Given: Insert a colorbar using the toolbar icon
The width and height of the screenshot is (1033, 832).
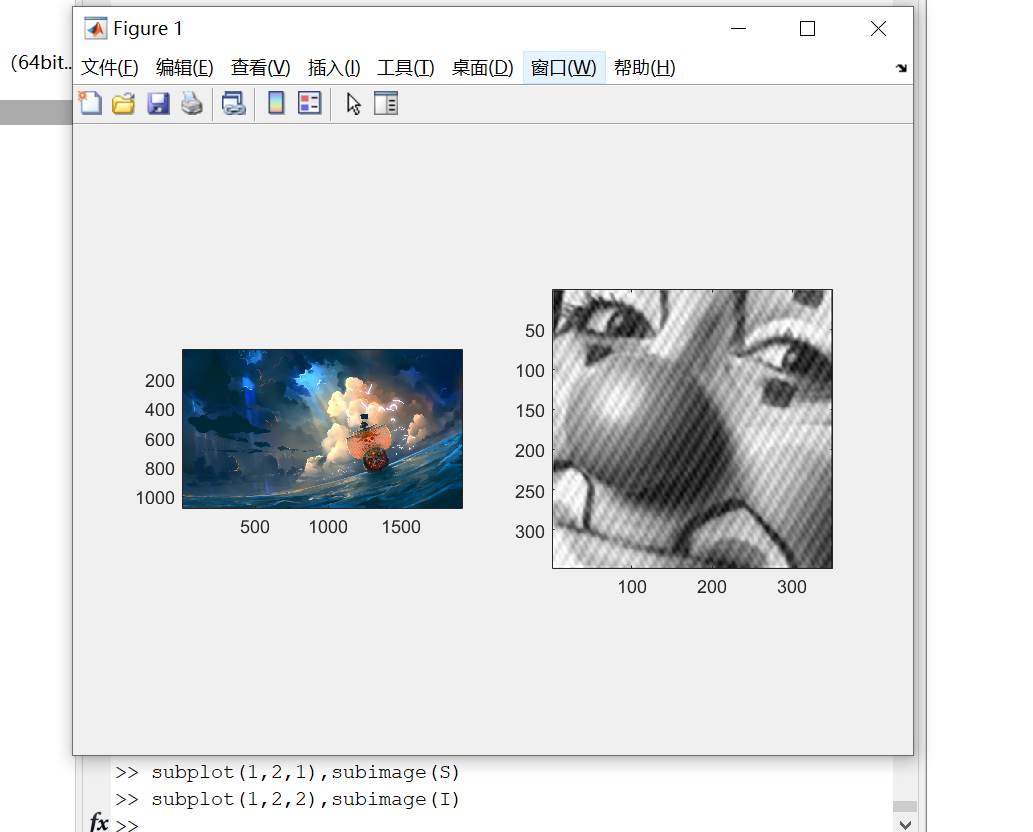Looking at the screenshot, I should click(x=276, y=103).
